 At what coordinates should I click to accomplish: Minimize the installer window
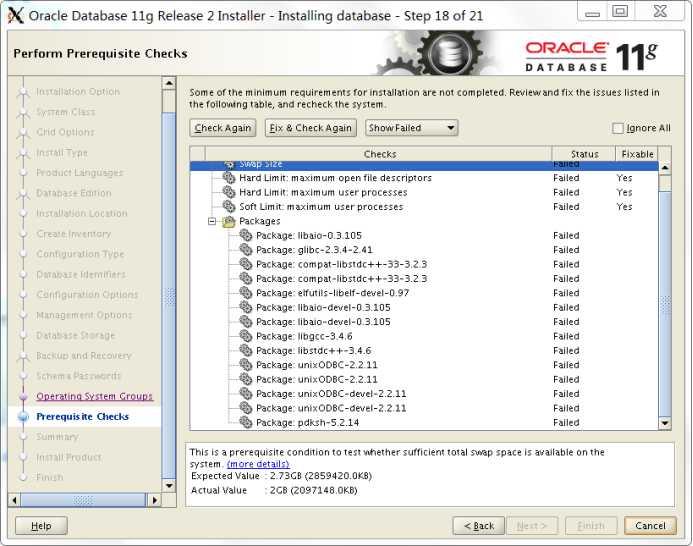pos(592,11)
